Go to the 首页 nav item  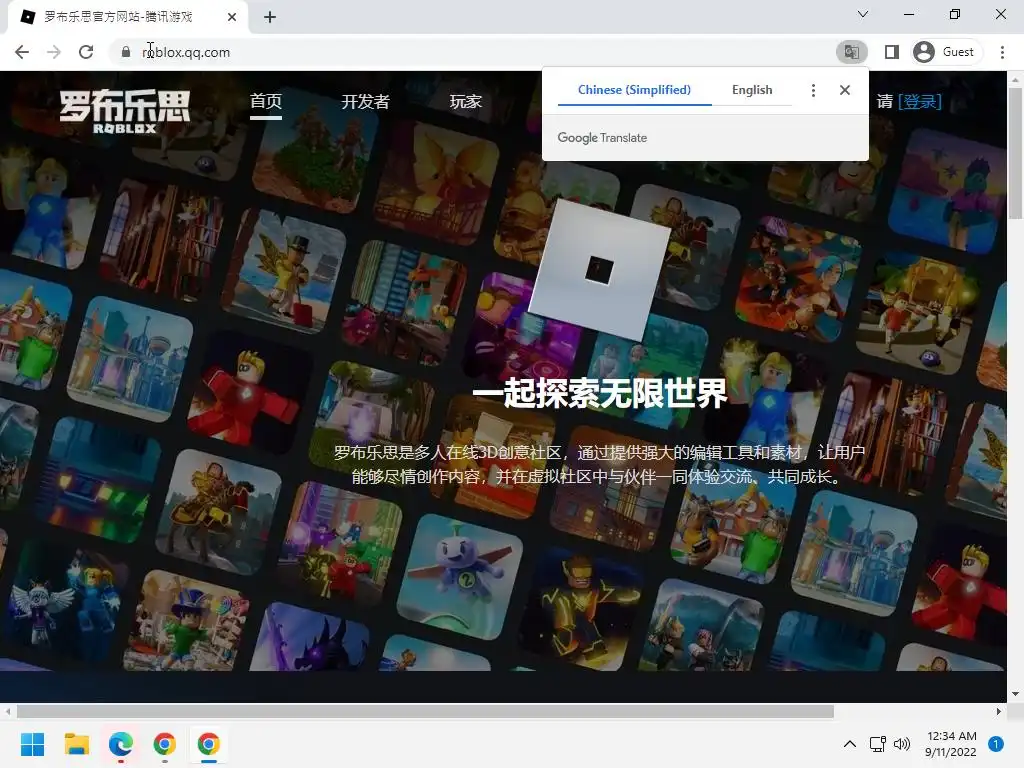coord(266,102)
